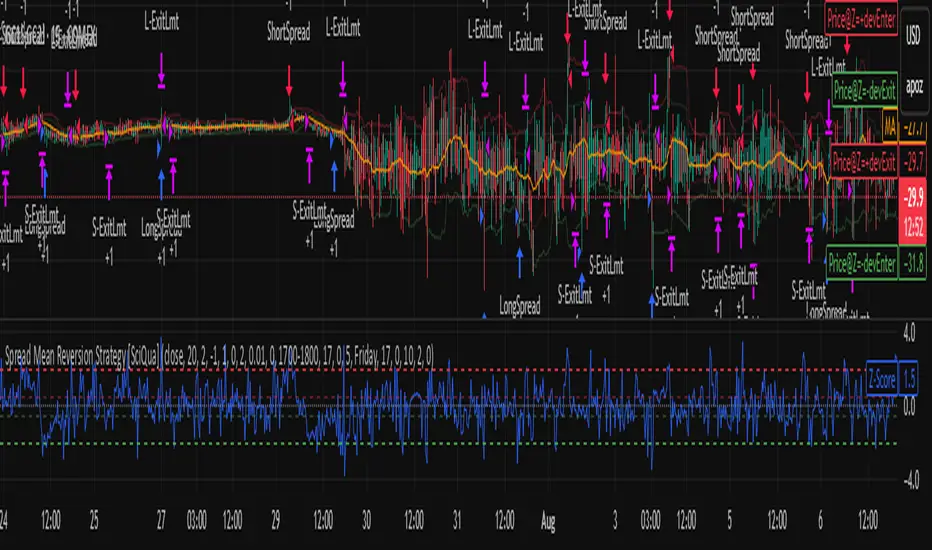
Task: Click the Z-Score label in lower pane
Action: pyautogui.click(x=883, y=380)
